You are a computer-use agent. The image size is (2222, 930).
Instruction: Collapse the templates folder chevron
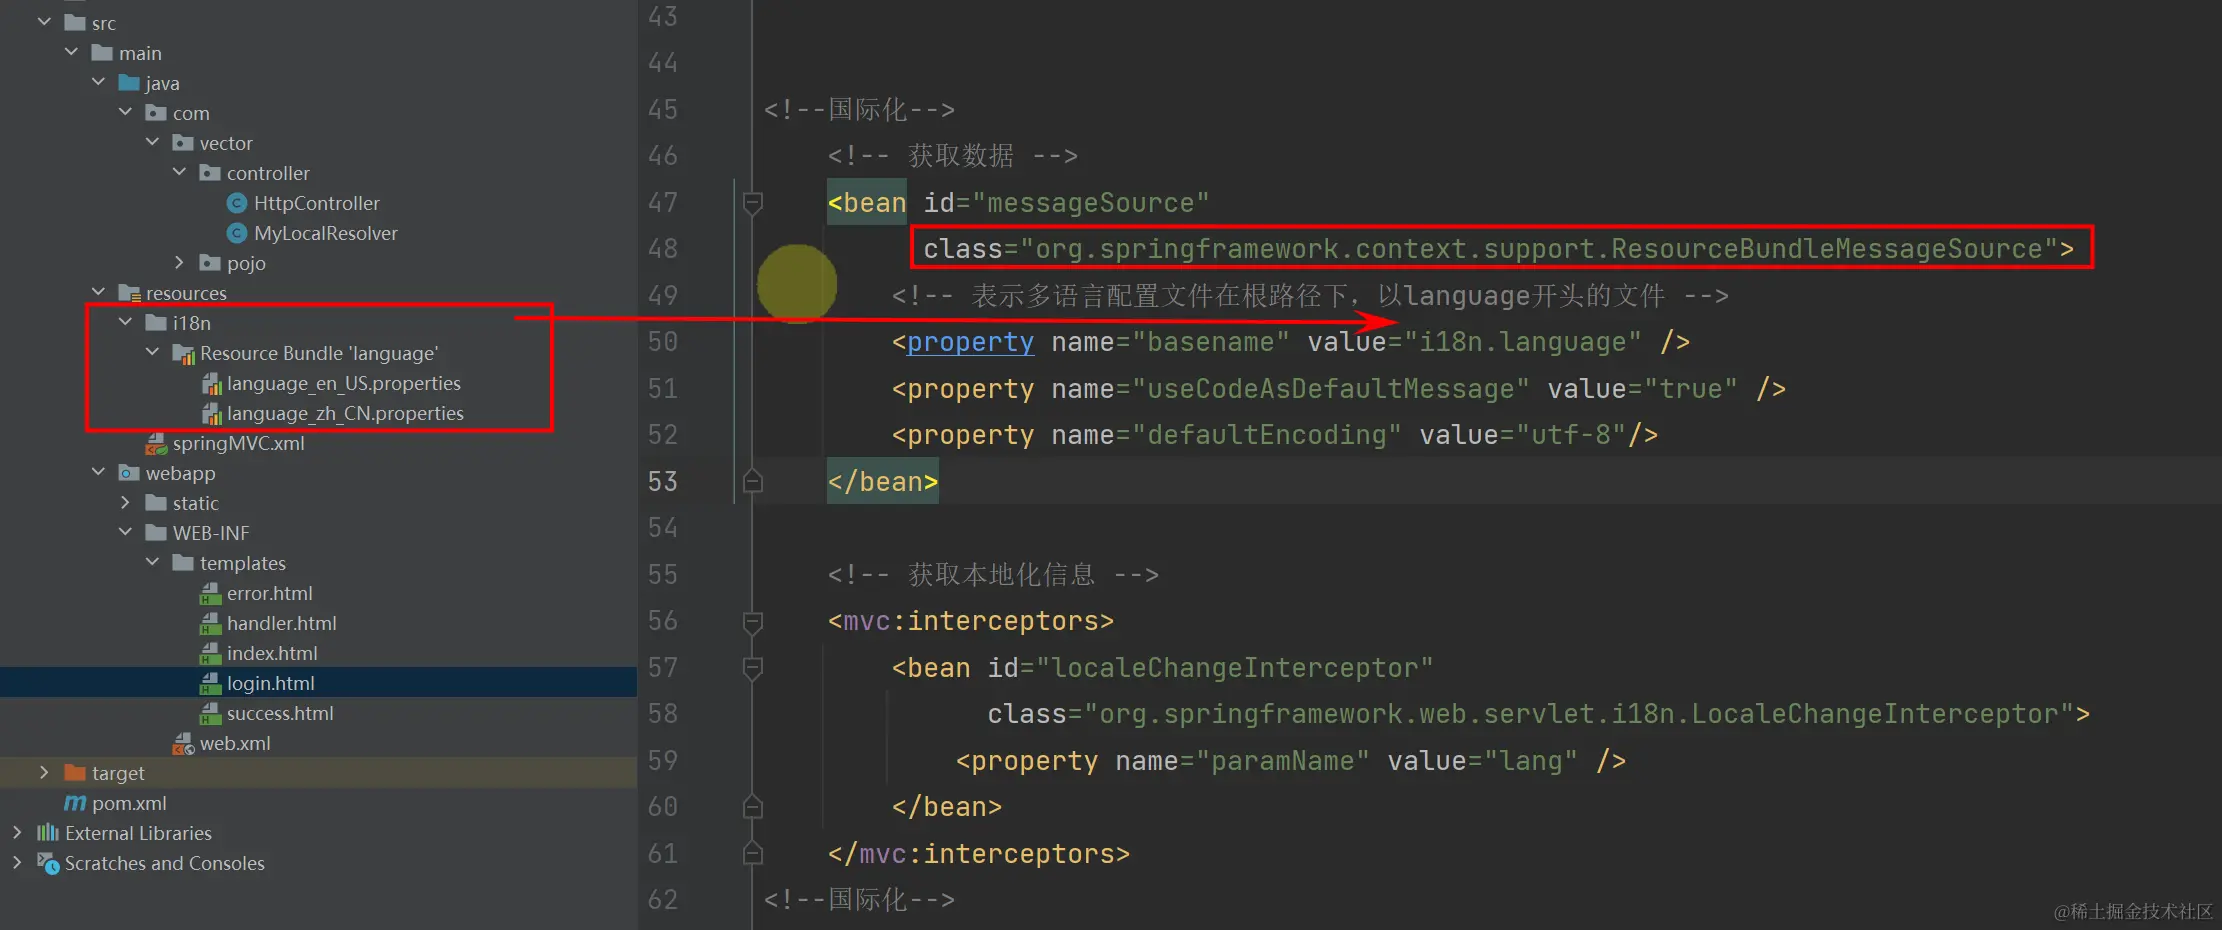click(x=152, y=561)
